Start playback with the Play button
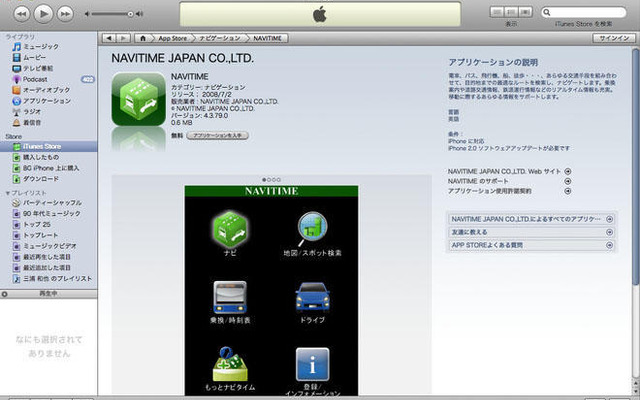 [43, 14]
